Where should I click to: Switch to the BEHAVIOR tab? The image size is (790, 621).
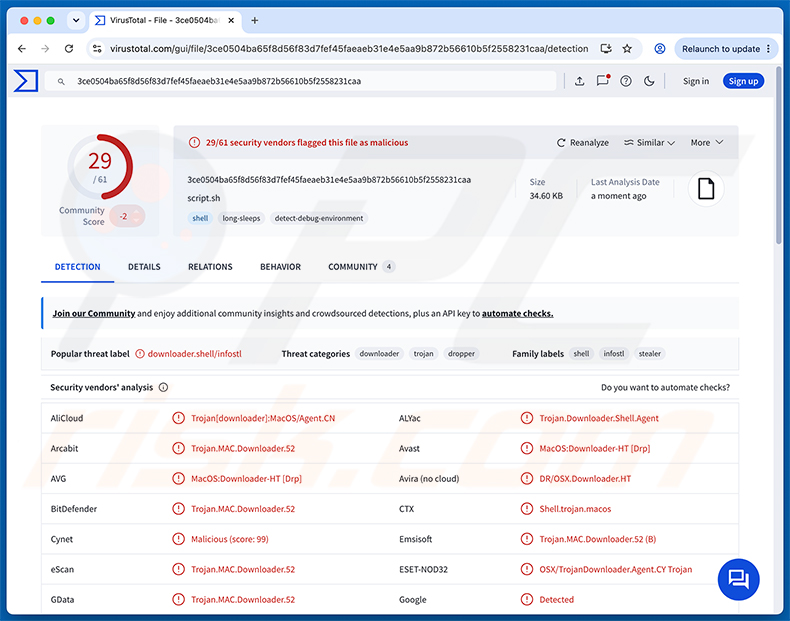280,266
